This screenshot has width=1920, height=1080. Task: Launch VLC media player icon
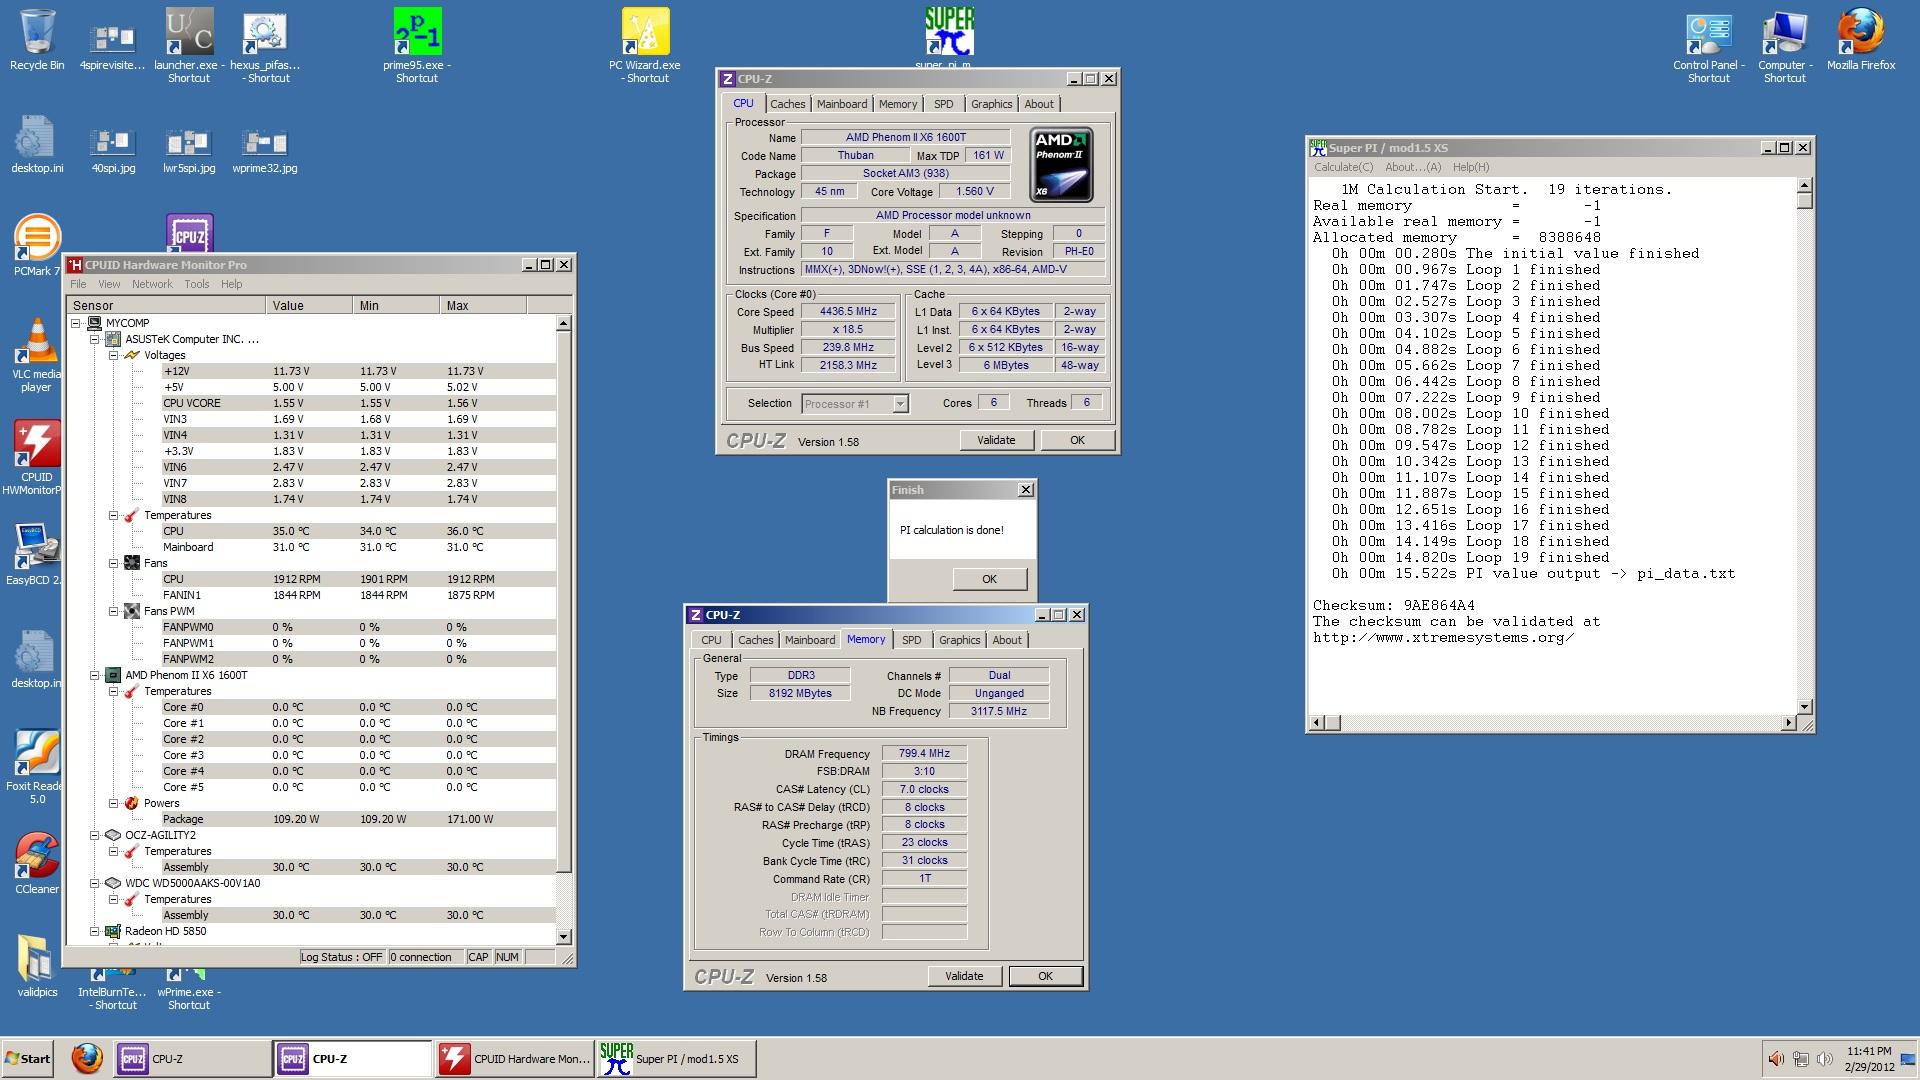36,355
